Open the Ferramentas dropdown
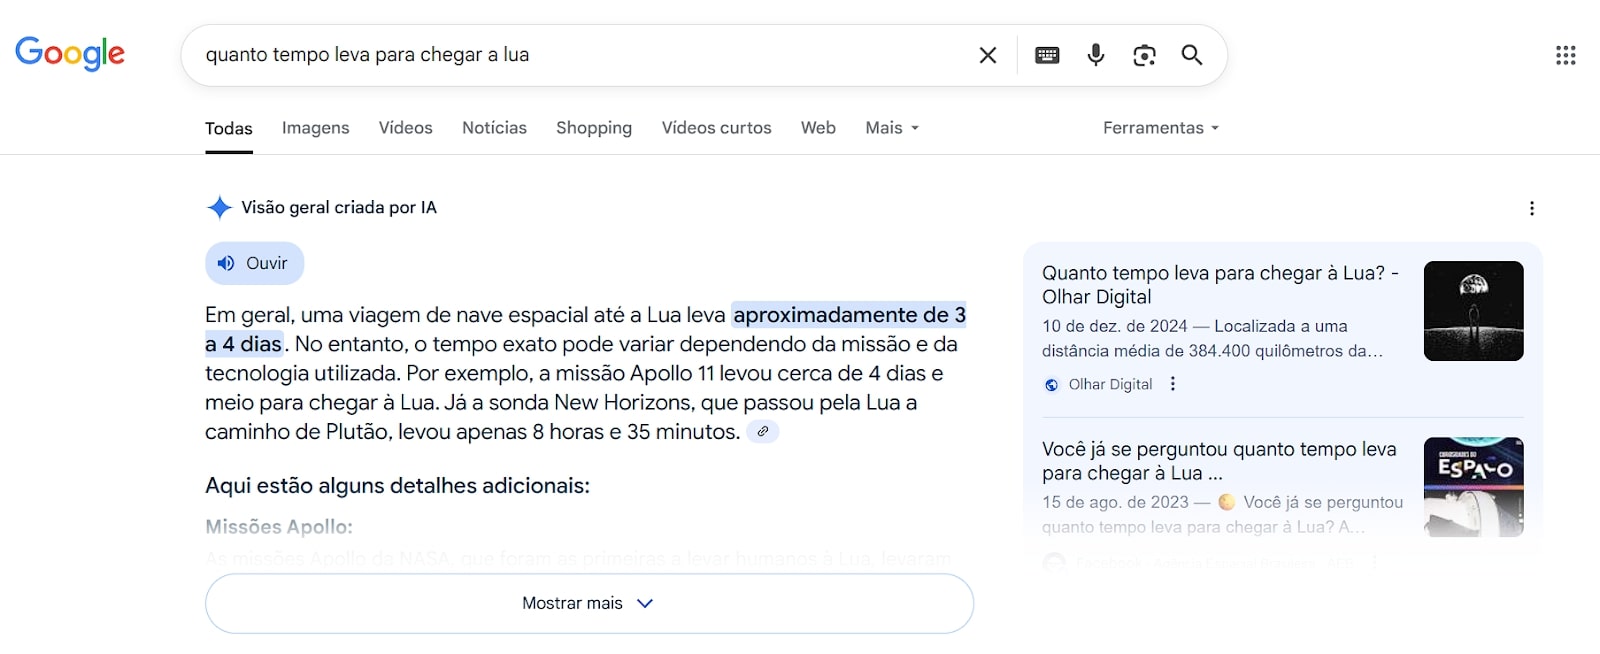Screen dimensions: 1600x654 click(x=1161, y=128)
